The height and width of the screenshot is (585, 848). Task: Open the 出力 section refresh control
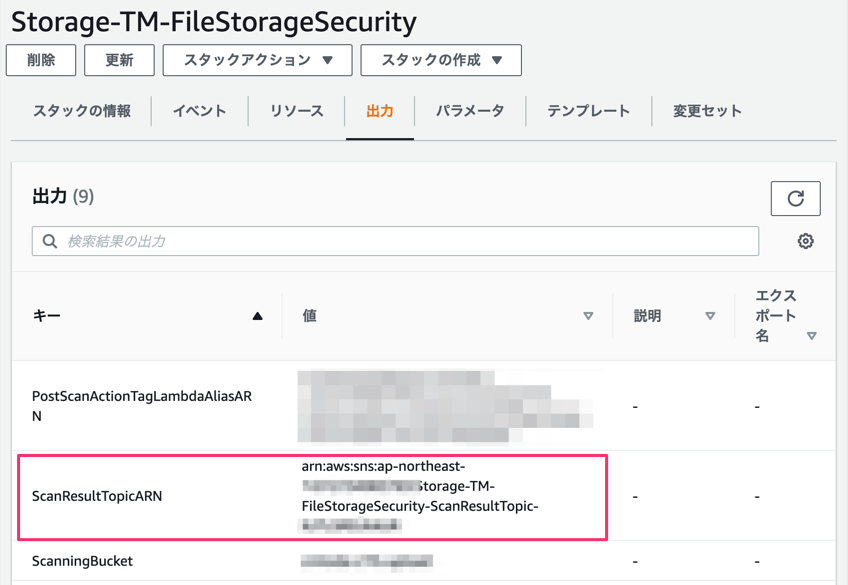[x=795, y=198]
